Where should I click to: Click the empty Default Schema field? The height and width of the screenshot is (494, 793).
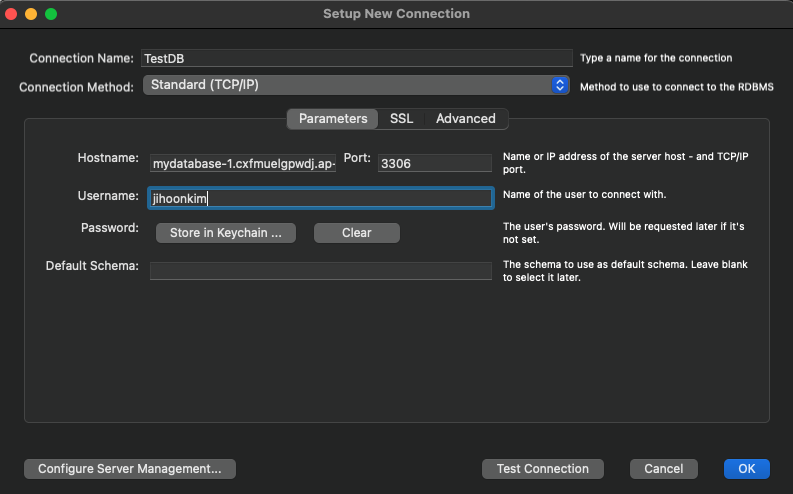(321, 271)
